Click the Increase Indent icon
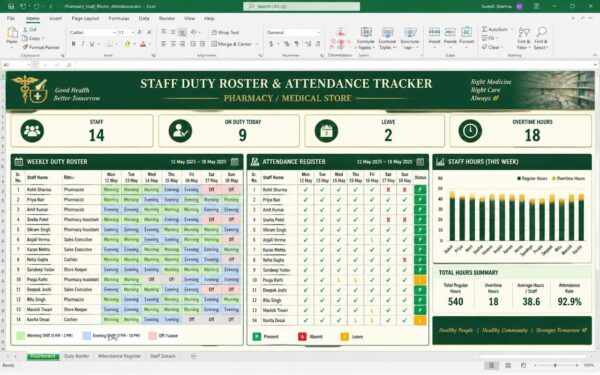The width and height of the screenshot is (600, 375). point(202,44)
